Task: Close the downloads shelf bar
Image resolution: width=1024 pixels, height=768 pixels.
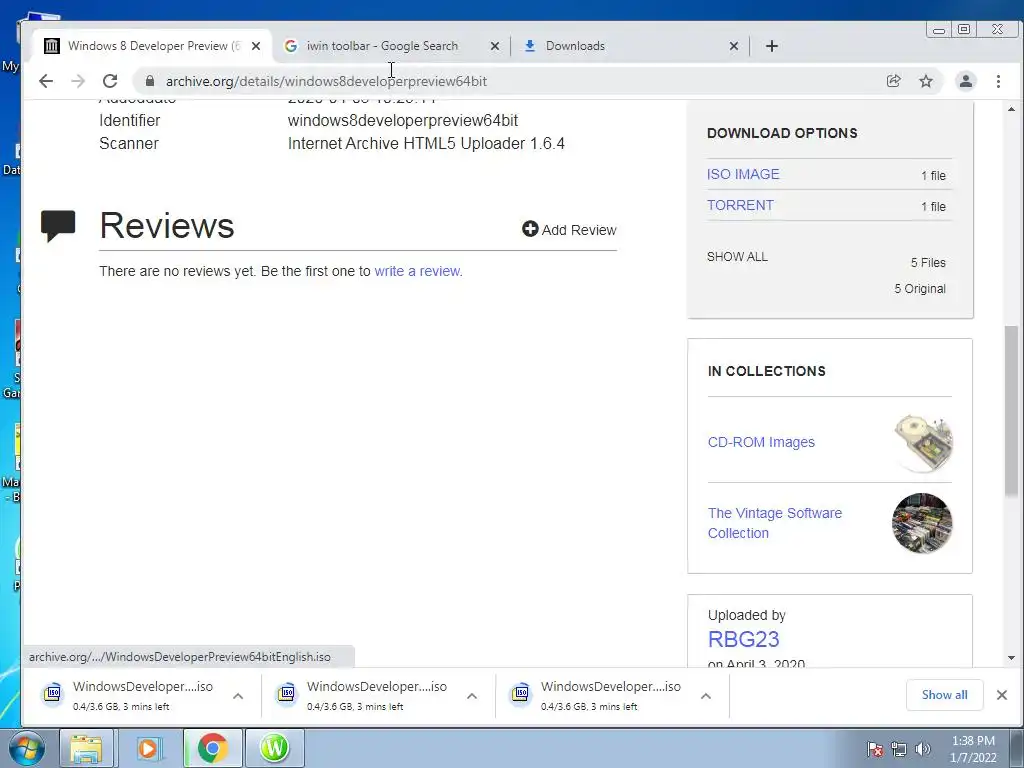Action: (1002, 695)
